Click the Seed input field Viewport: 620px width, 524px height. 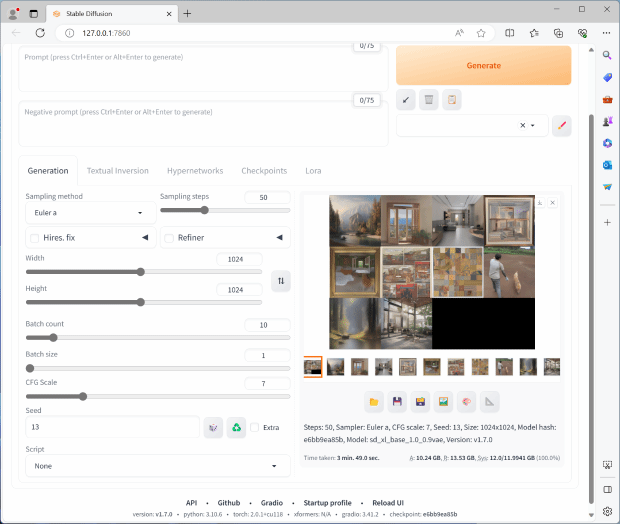[x=112, y=427]
